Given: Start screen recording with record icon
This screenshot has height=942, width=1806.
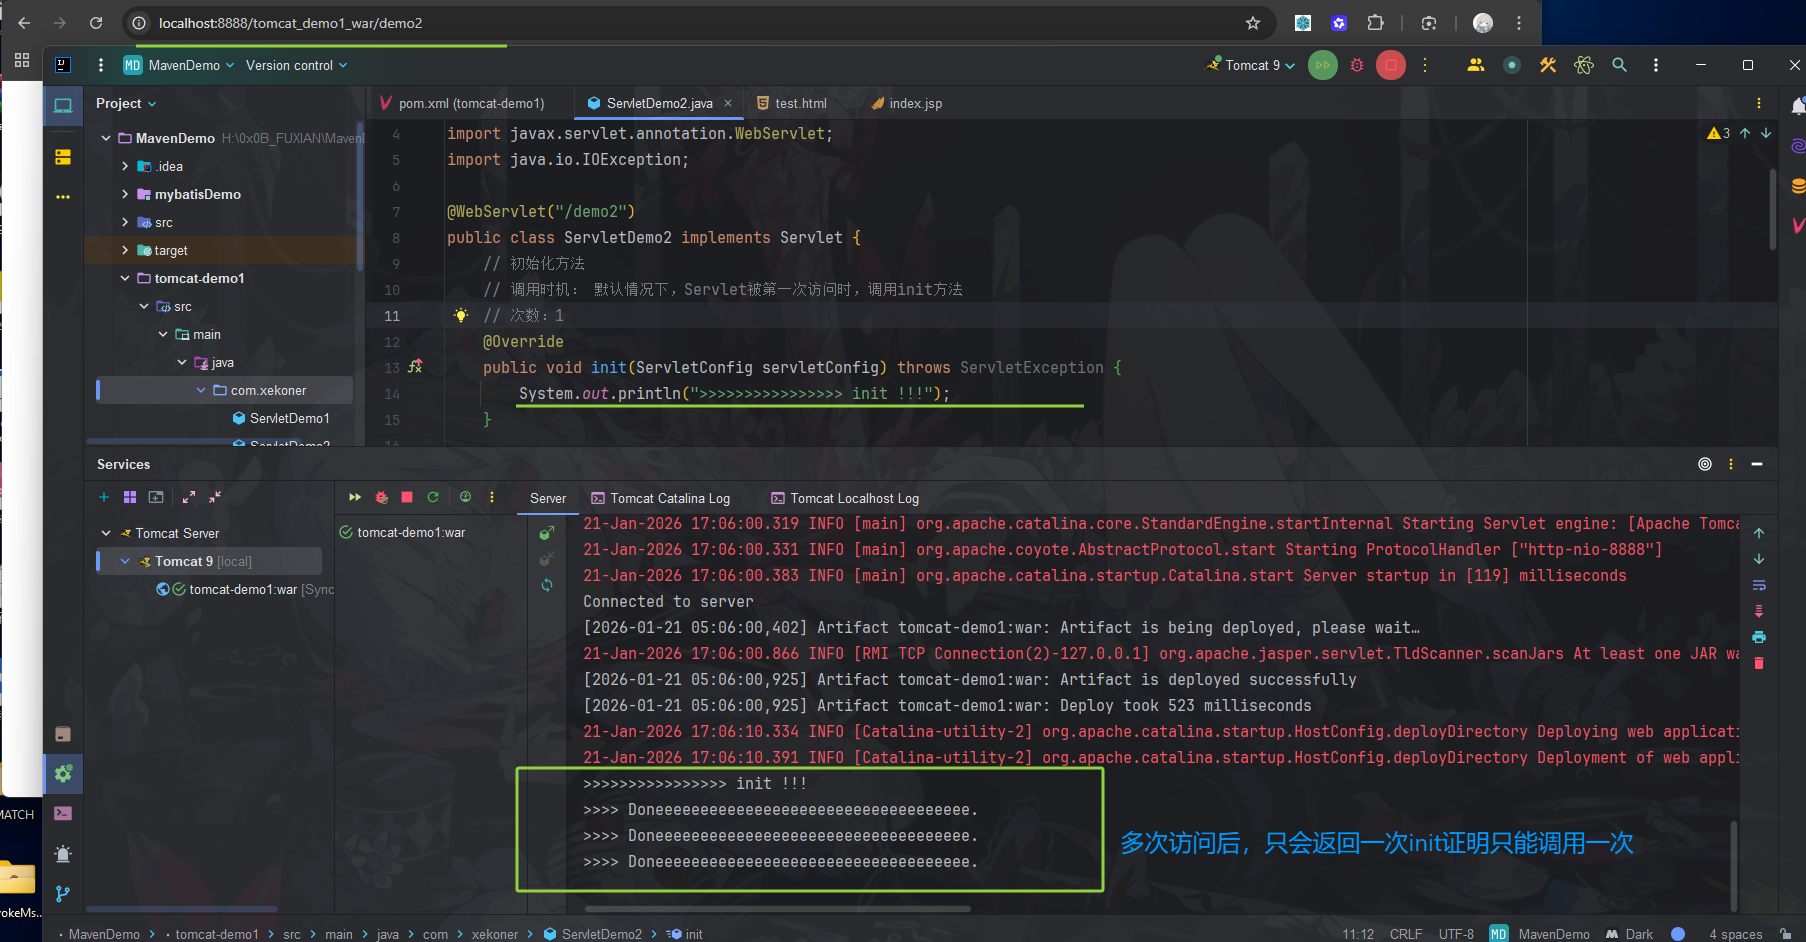Looking at the screenshot, I should [1512, 65].
